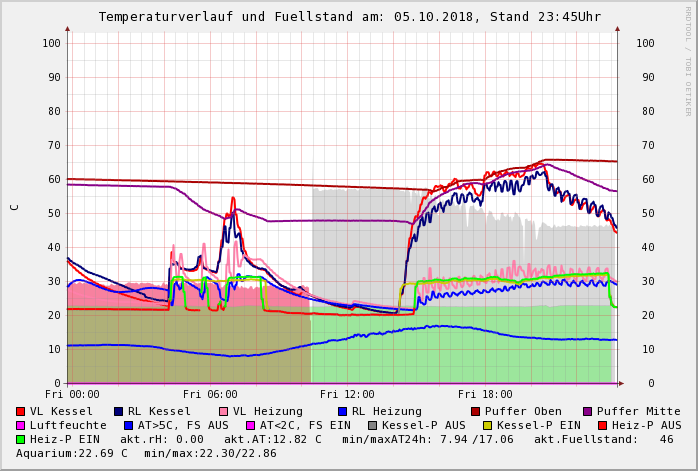Select the Puffer Oben legend swatch

(476, 411)
